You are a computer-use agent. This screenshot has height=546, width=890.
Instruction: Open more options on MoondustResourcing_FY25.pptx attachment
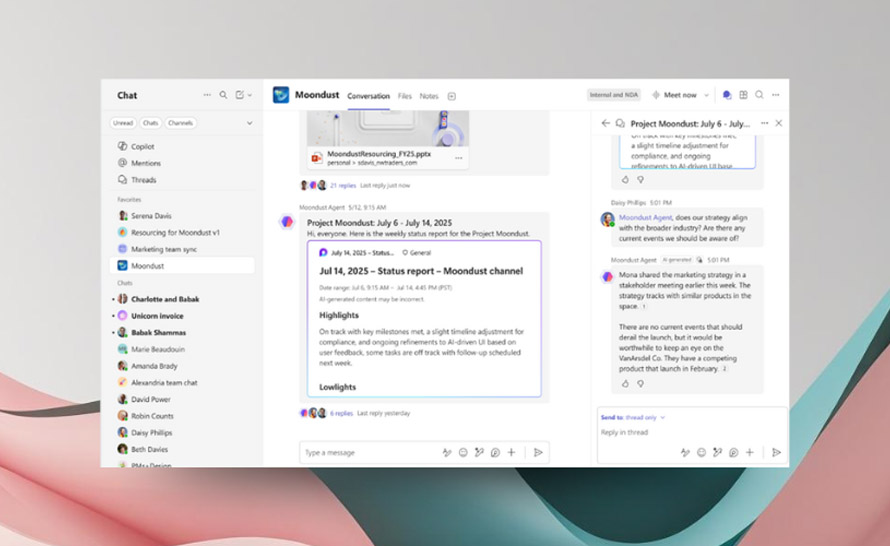(x=459, y=158)
